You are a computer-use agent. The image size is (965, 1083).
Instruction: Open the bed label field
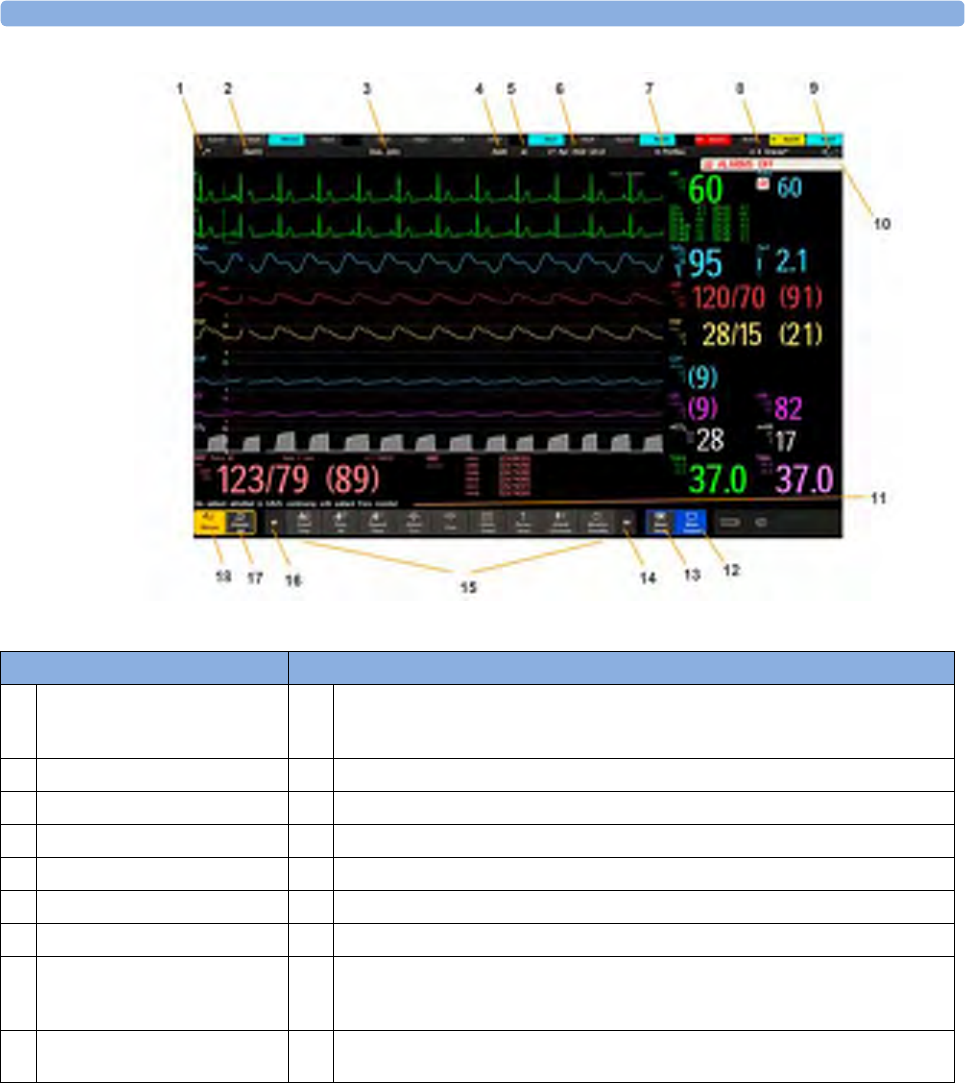(253, 151)
